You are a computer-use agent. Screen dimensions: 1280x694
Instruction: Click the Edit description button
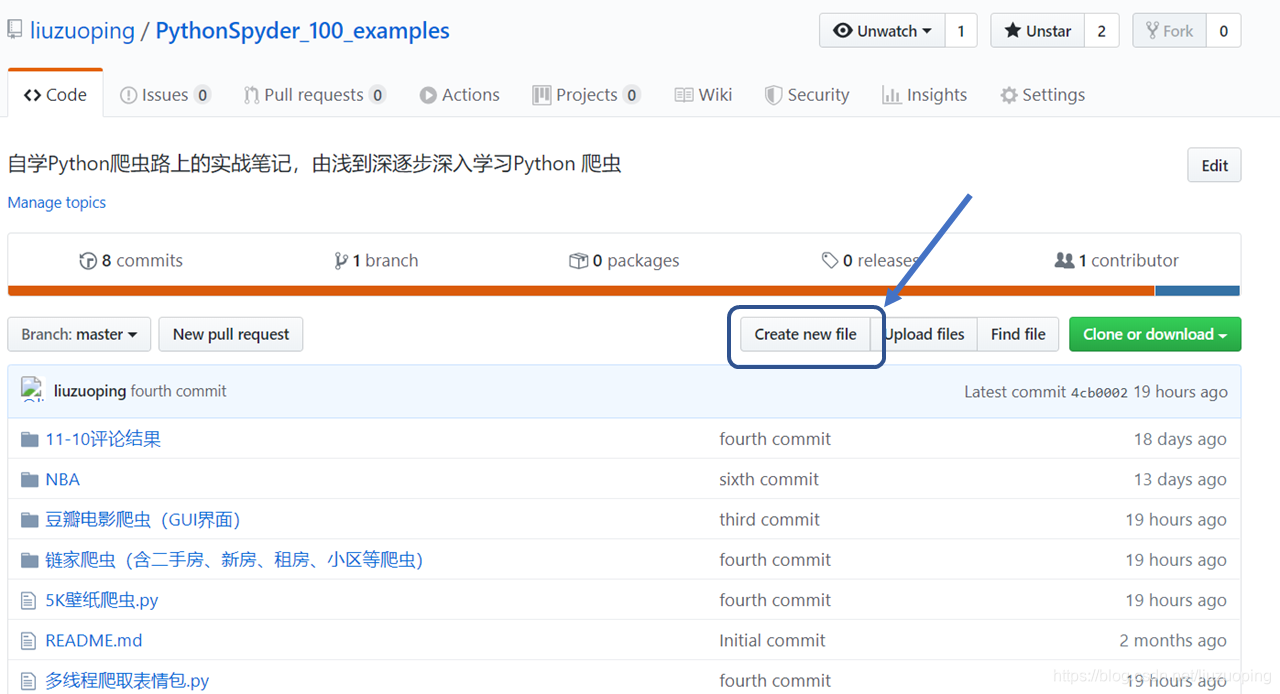(1214, 166)
